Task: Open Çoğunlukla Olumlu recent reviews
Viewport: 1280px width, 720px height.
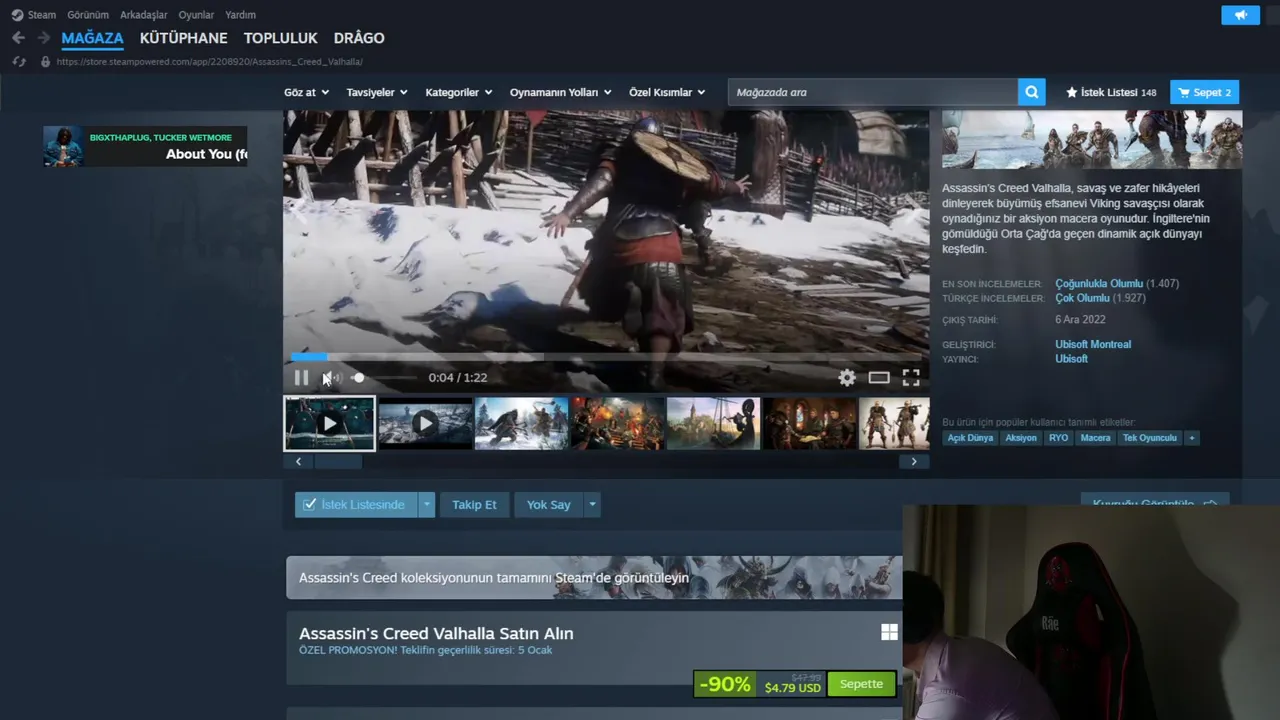Action: pos(1099,284)
